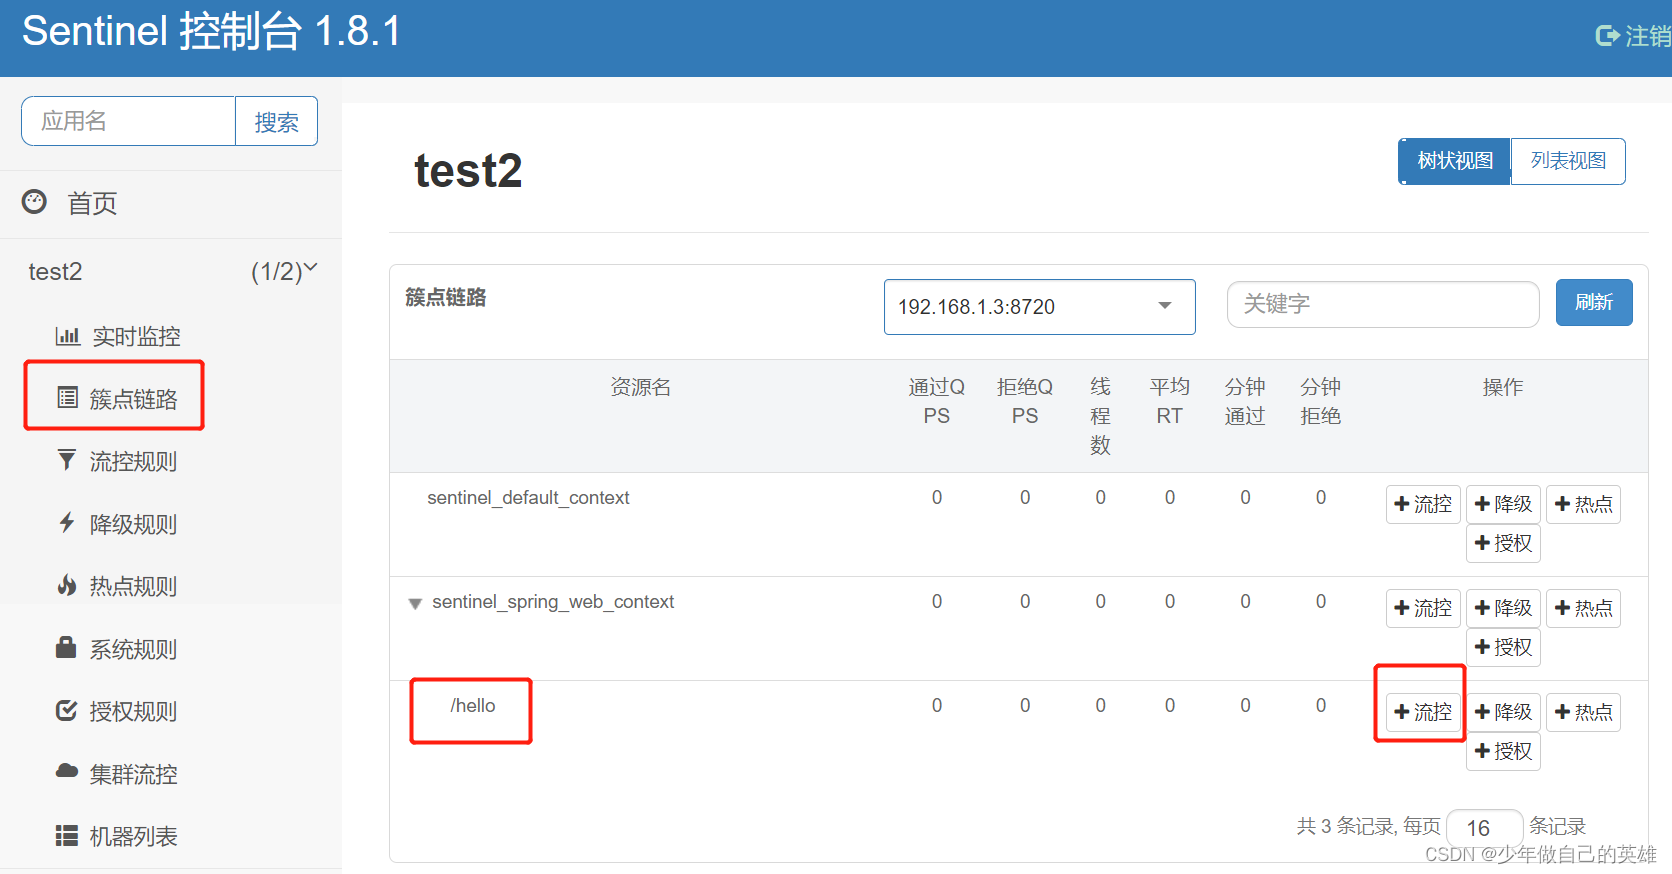Click the 搜索 search button

(276, 121)
